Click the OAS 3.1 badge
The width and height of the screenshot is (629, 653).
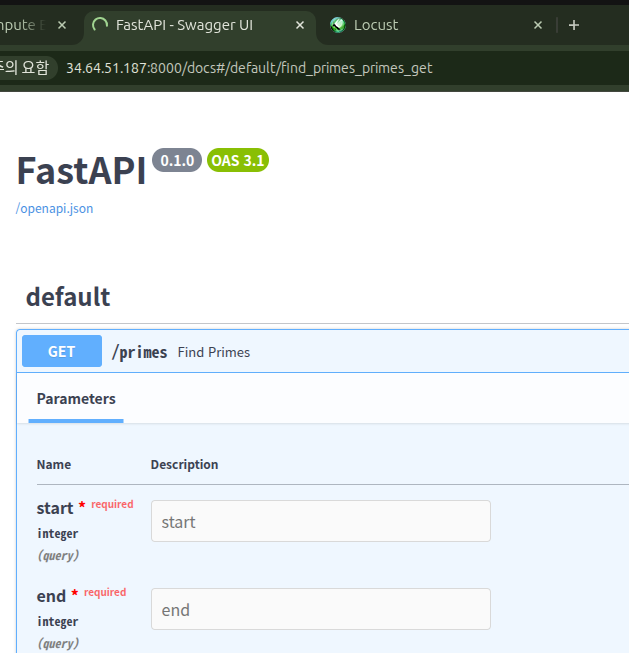point(238,160)
